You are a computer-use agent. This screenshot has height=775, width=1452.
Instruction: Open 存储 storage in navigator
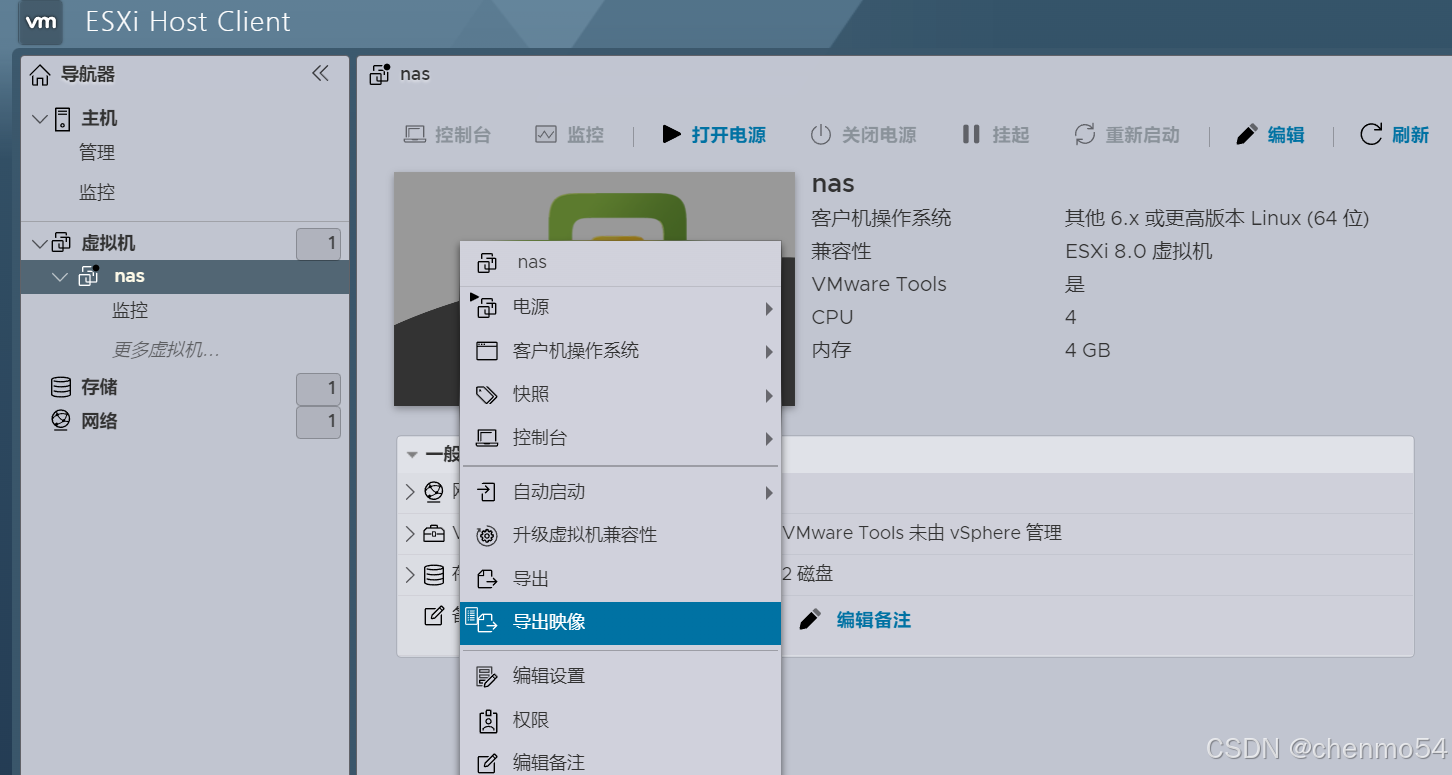click(x=99, y=387)
